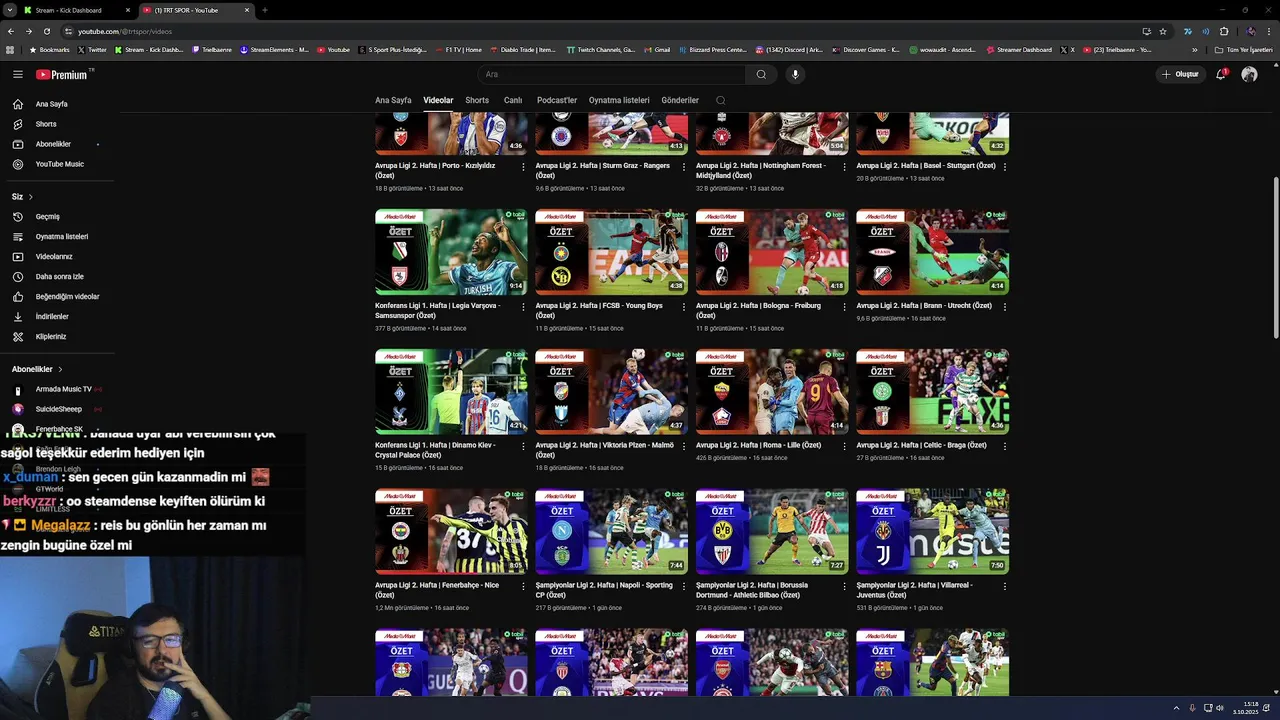1280x720 pixels.
Task: Switch to the Stream - Kick Dashboard browser tab
Action: coord(77,10)
